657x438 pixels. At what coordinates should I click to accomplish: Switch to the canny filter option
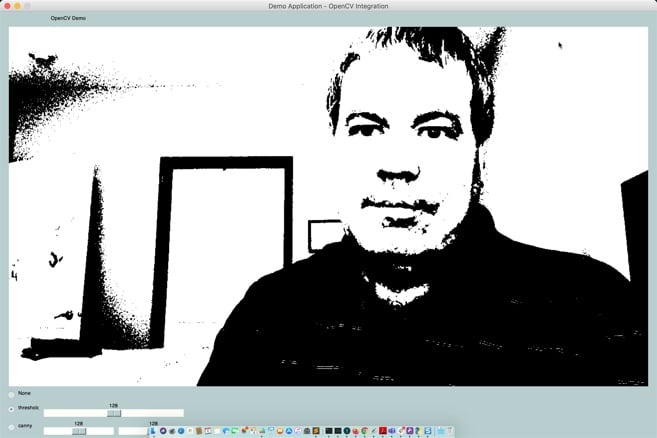tap(12, 427)
